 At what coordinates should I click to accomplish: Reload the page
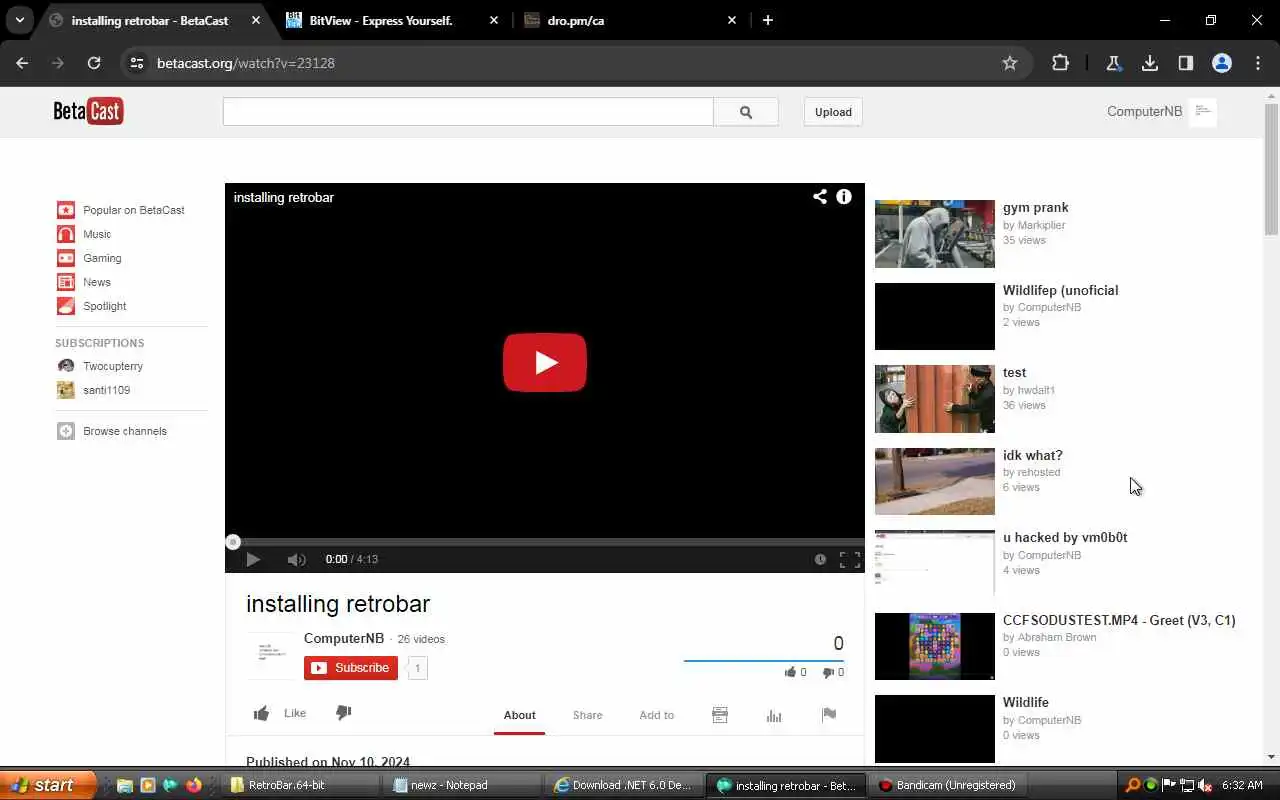(94, 63)
